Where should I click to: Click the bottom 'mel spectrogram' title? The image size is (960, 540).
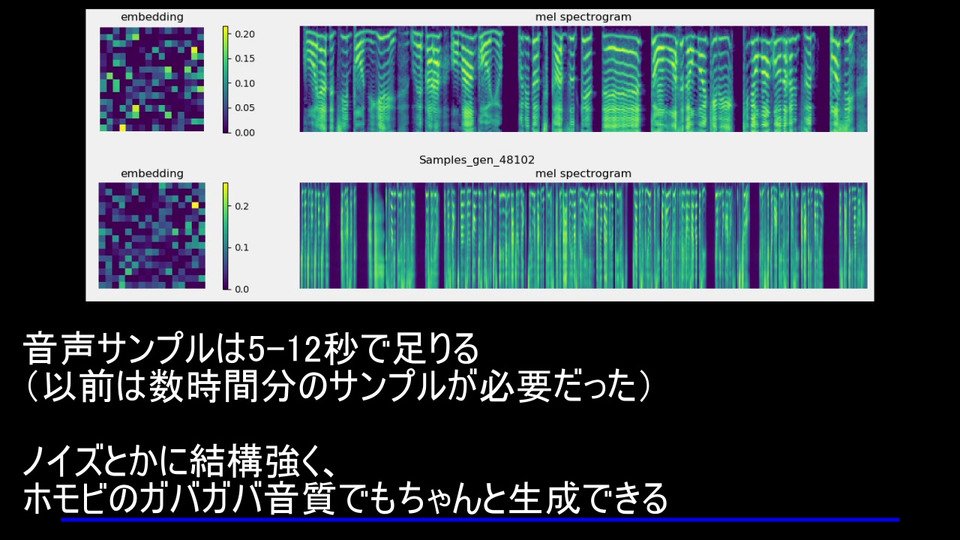[x=583, y=173]
